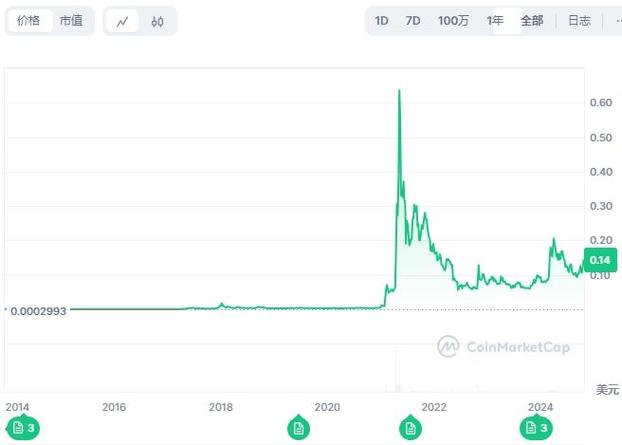Set time range to 7D
Screen dimensions: 622x445
[413, 21]
